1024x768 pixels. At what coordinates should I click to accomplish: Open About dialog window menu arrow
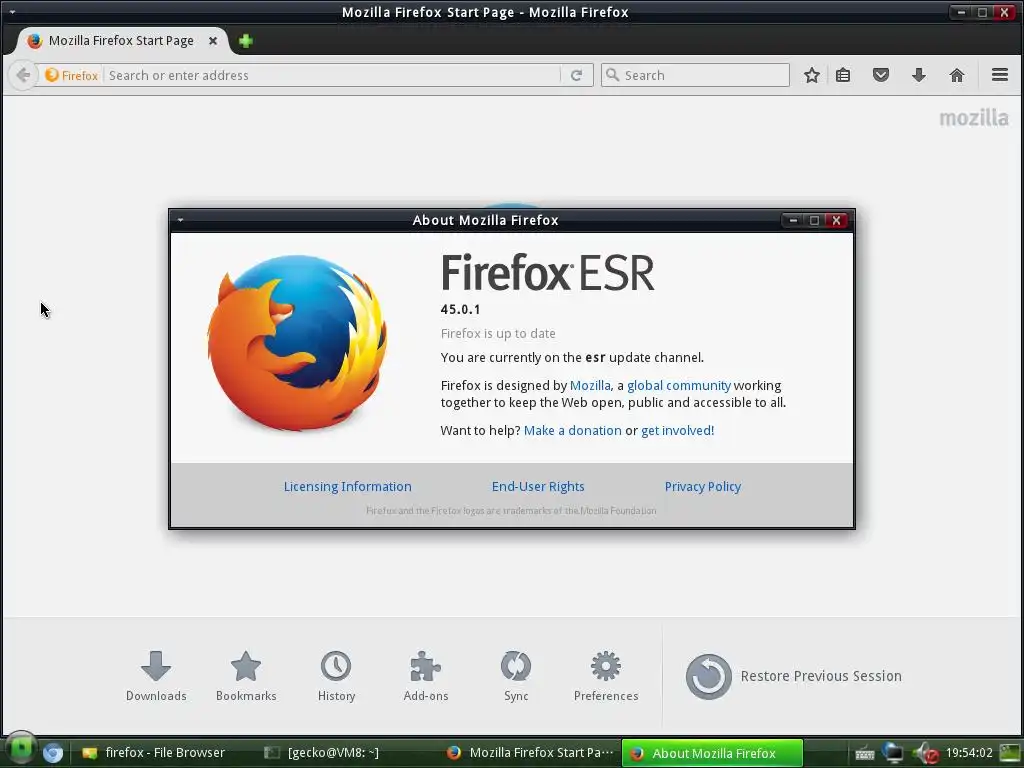(180, 220)
